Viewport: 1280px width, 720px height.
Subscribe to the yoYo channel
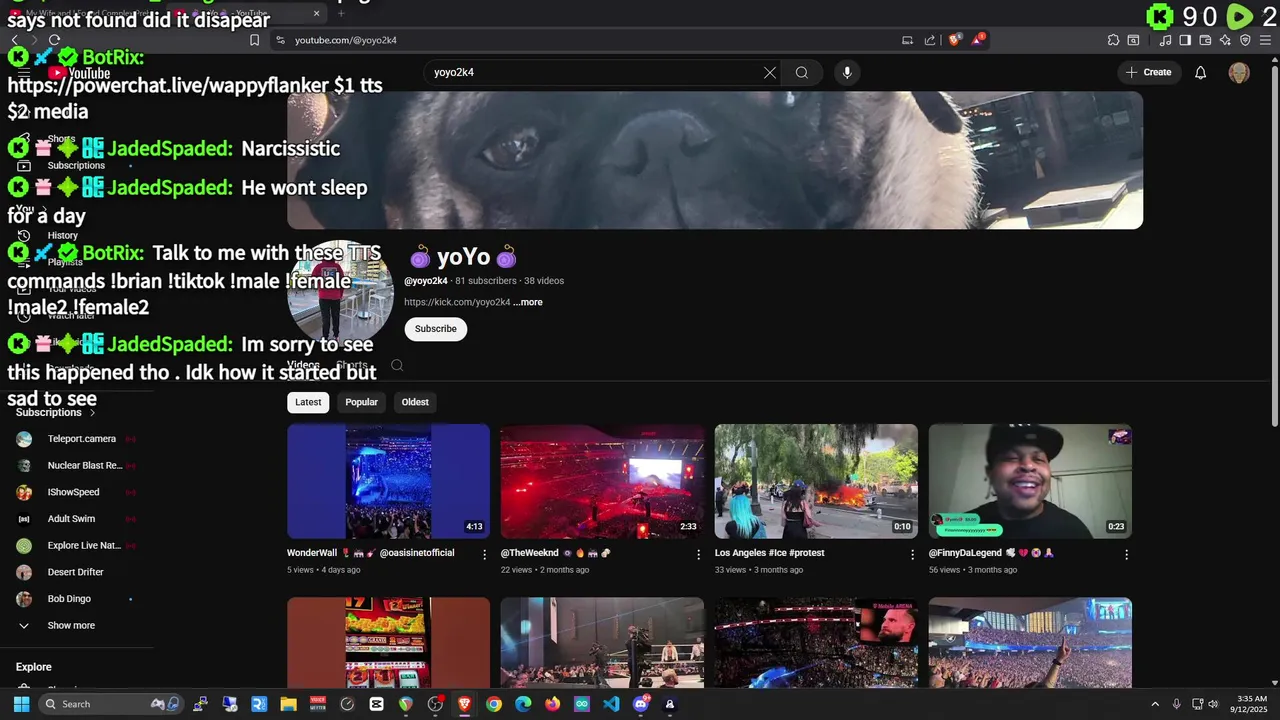pos(436,329)
